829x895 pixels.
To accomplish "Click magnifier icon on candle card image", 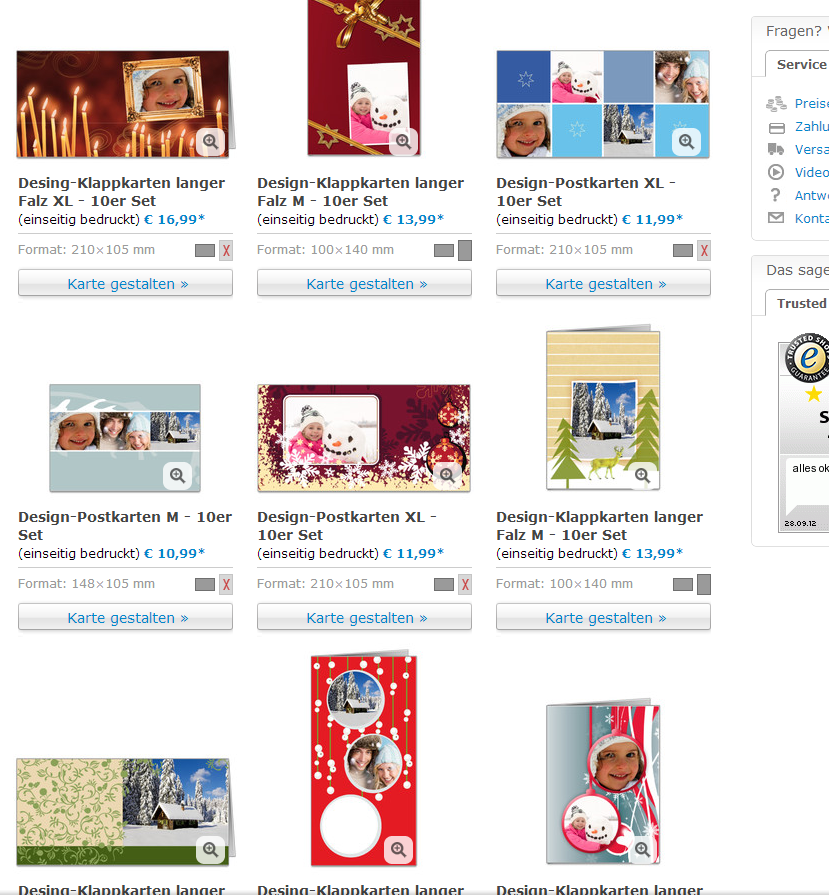I will (210, 142).
